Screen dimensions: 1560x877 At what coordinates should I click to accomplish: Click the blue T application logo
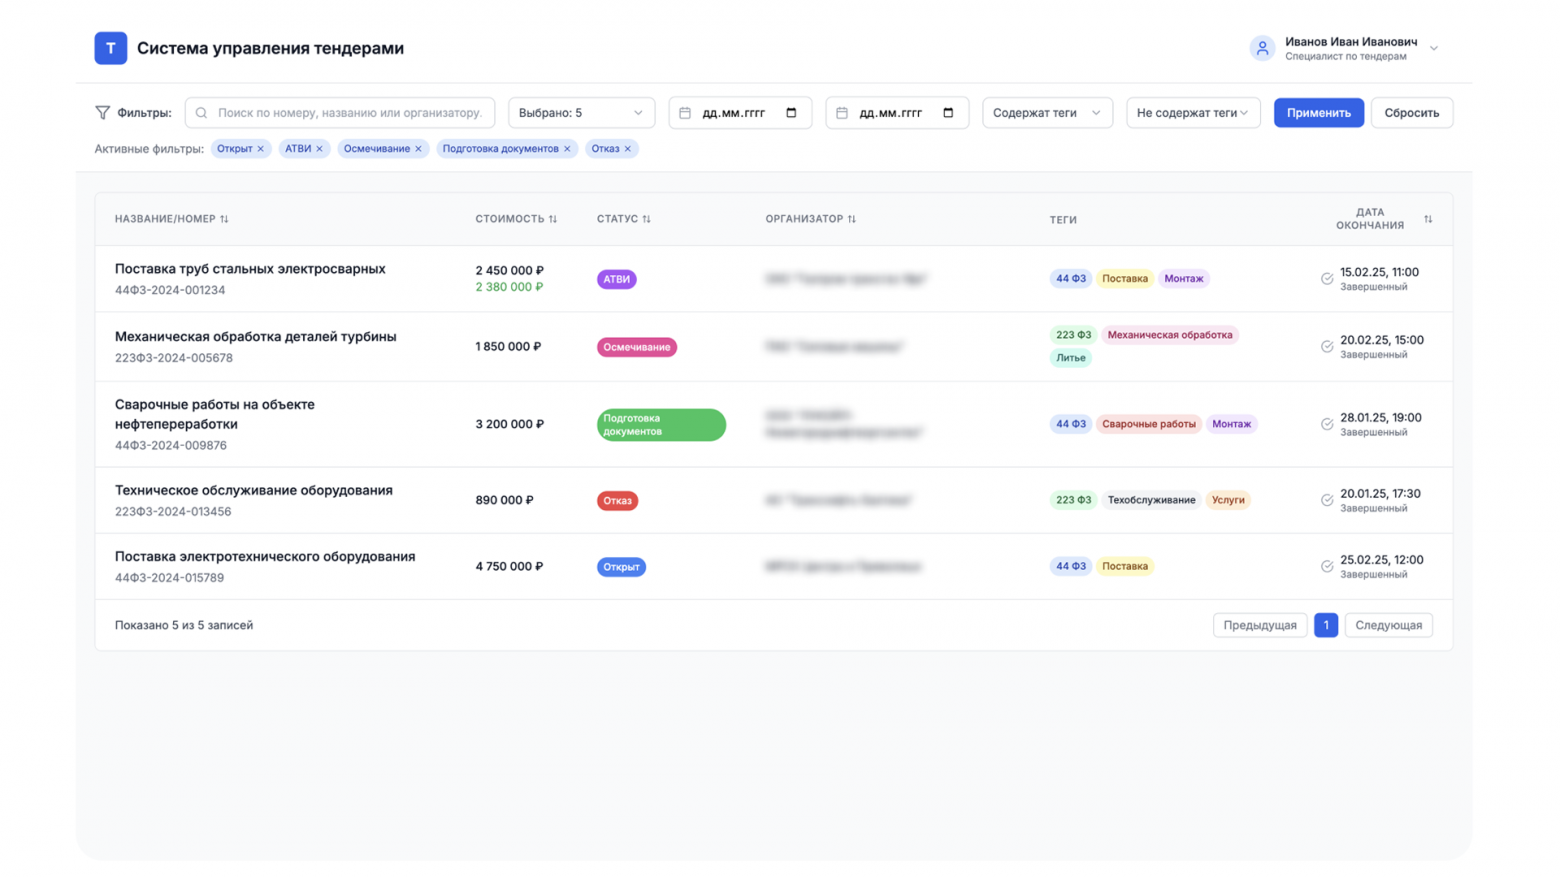point(110,48)
